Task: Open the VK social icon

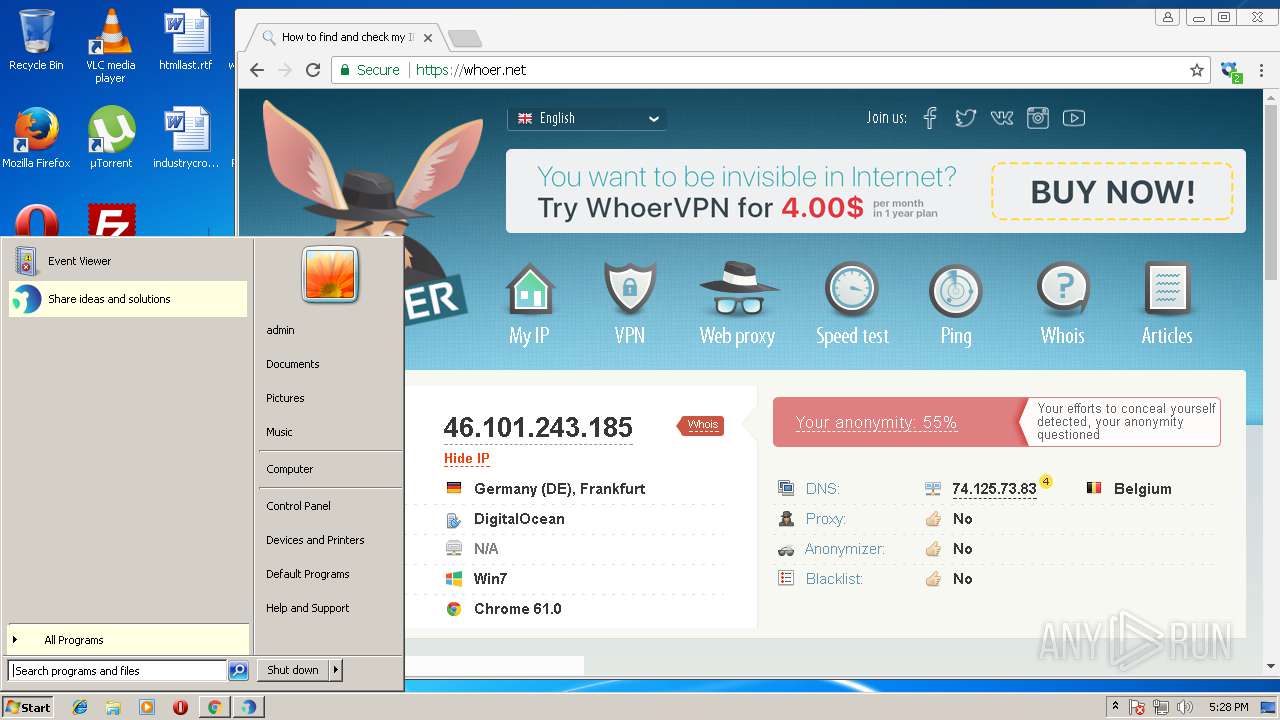Action: click(x=1002, y=118)
